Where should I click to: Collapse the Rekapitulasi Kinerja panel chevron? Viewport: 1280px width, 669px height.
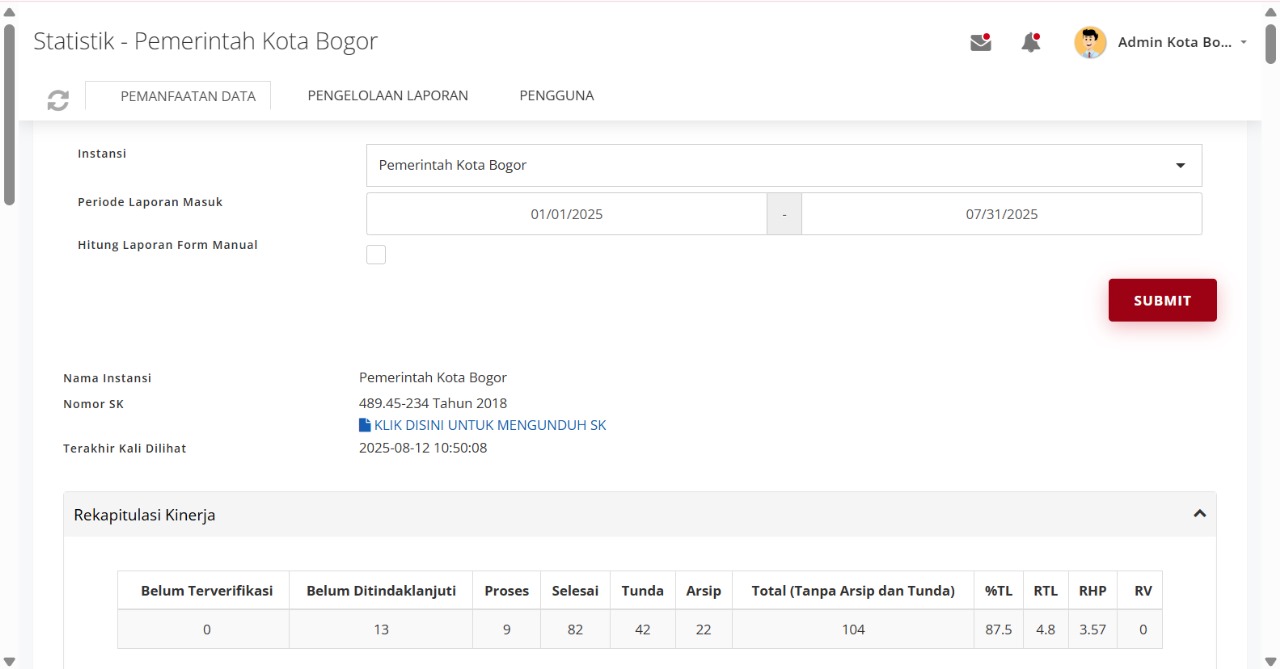[1200, 513]
